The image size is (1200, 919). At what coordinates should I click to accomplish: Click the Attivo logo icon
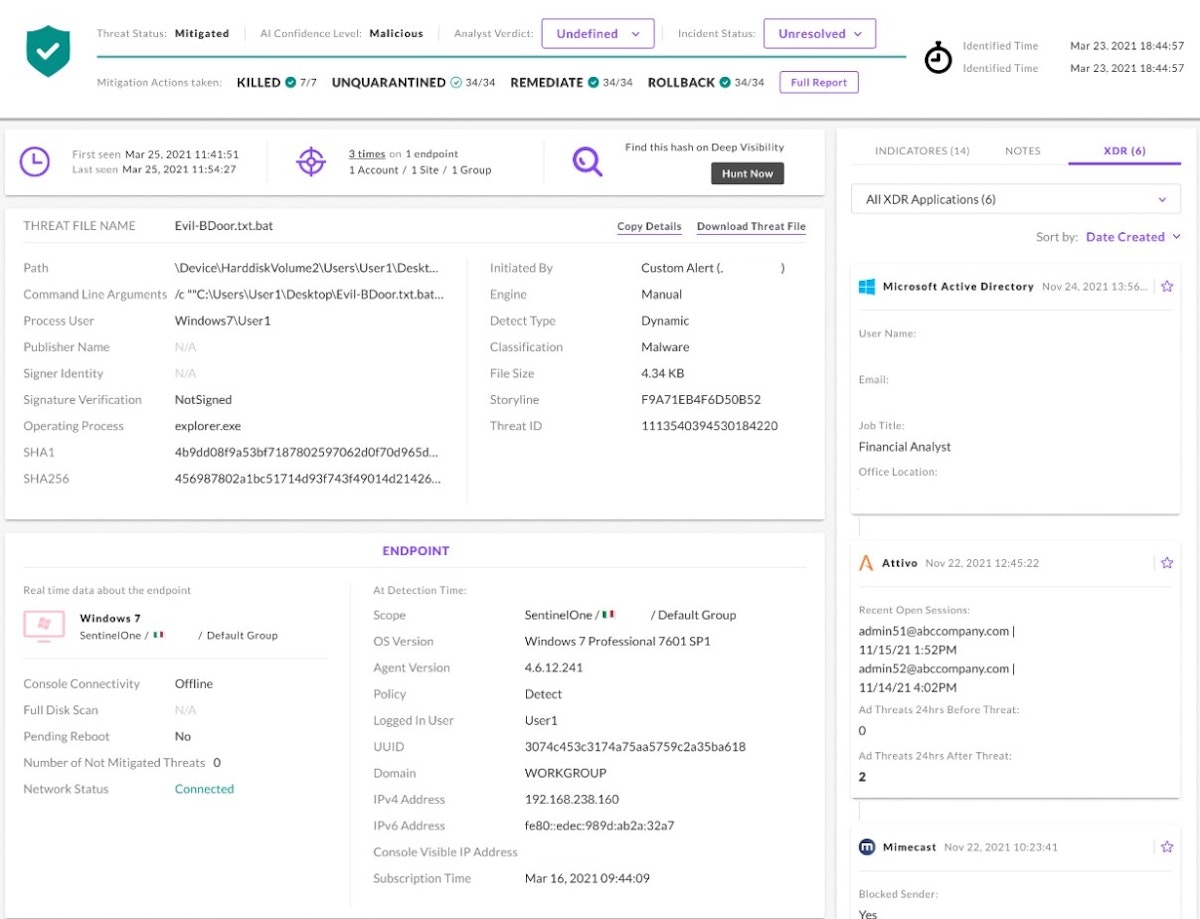(x=867, y=563)
